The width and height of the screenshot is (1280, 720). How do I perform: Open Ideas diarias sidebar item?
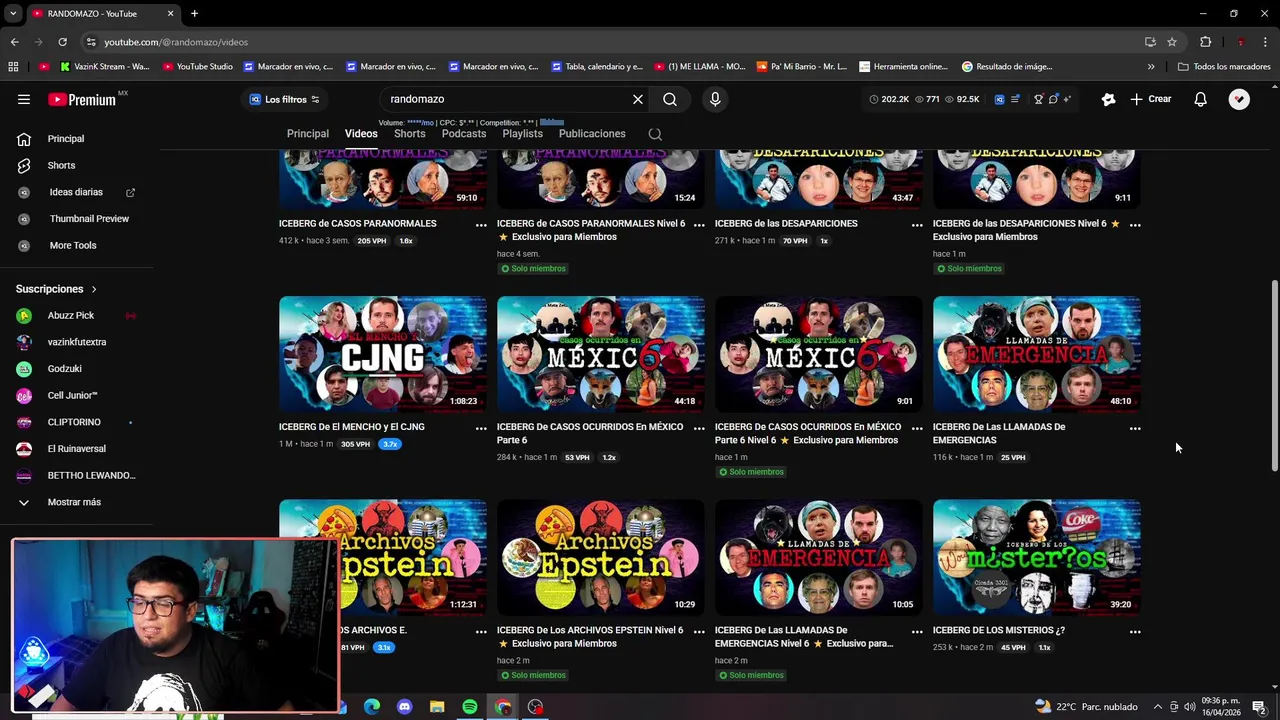click(76, 192)
